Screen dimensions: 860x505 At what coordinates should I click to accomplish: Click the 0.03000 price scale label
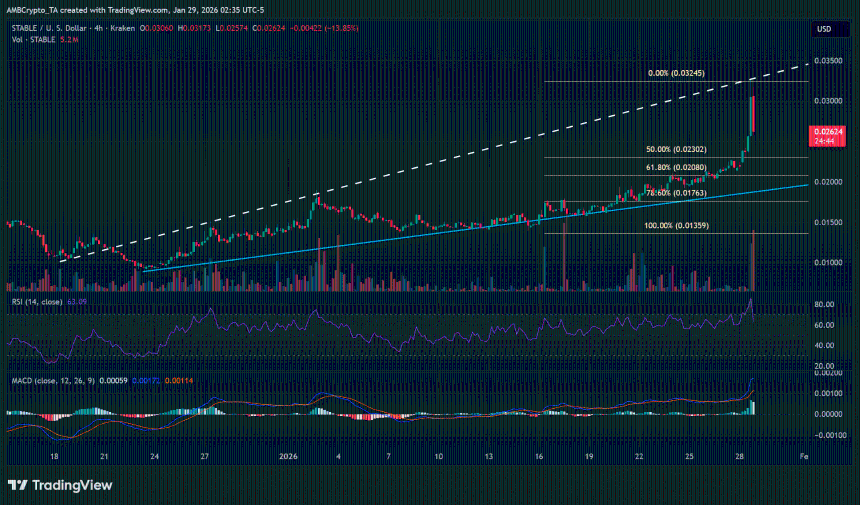pyautogui.click(x=825, y=101)
